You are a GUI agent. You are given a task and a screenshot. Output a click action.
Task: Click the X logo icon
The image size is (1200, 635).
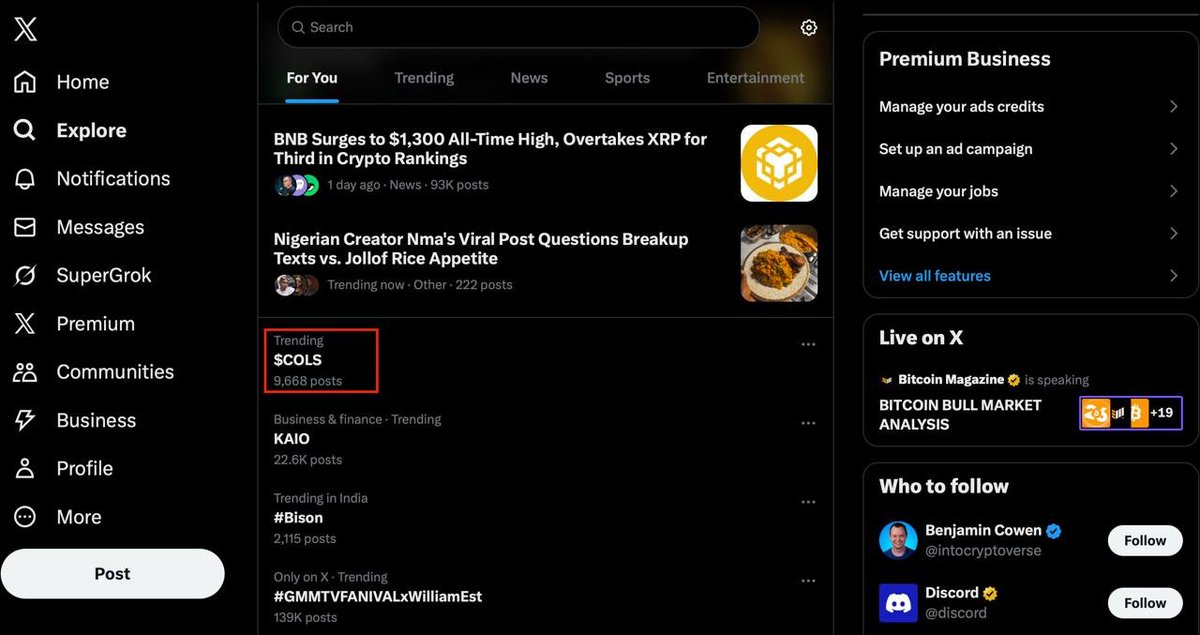coord(26,30)
